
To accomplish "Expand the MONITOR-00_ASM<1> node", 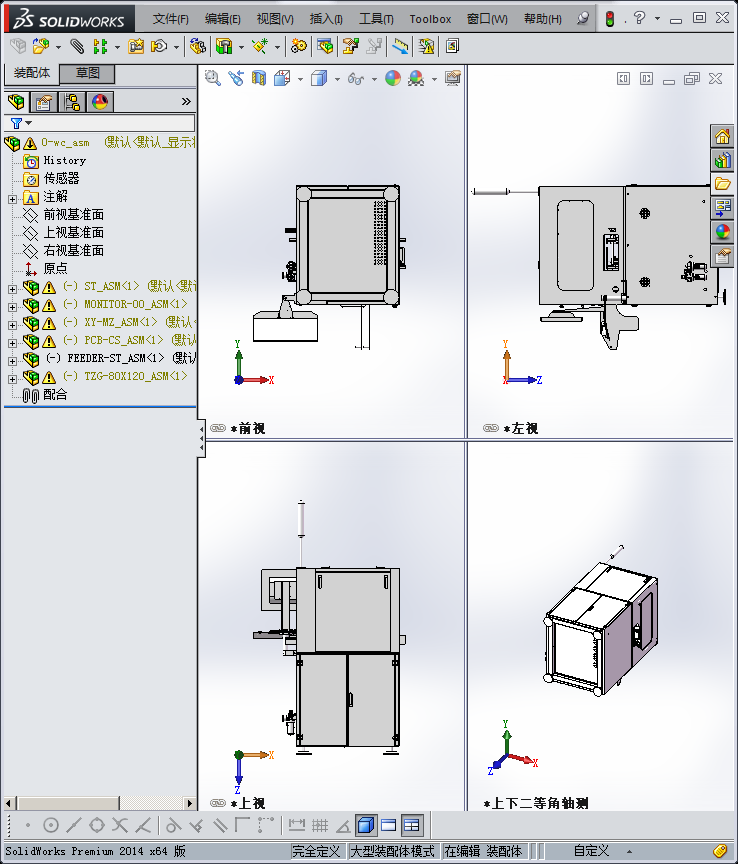I will tap(12, 307).
